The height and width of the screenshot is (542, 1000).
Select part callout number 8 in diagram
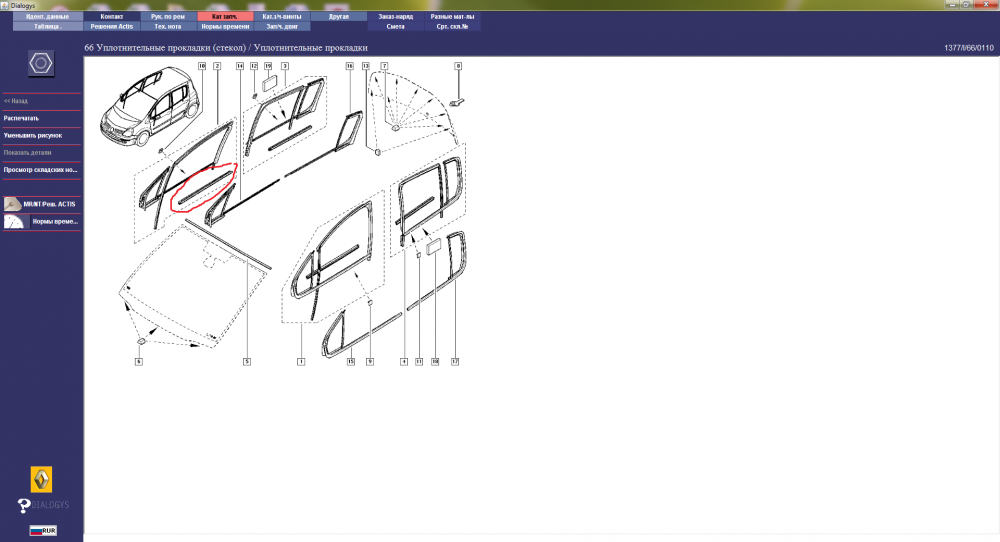click(x=458, y=66)
